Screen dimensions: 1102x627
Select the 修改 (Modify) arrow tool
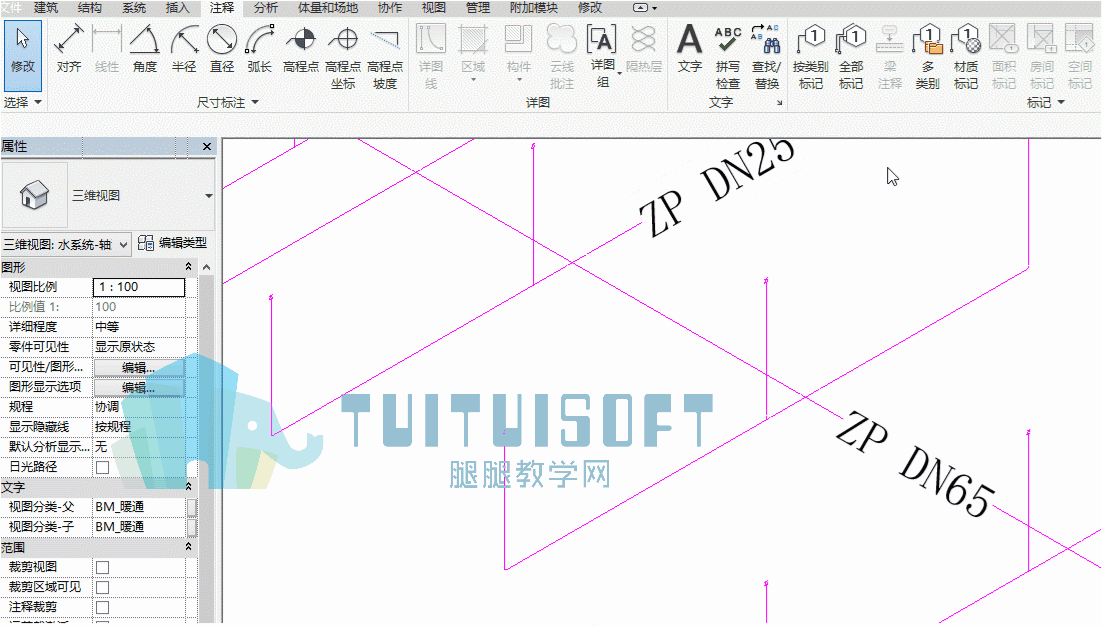pos(22,55)
